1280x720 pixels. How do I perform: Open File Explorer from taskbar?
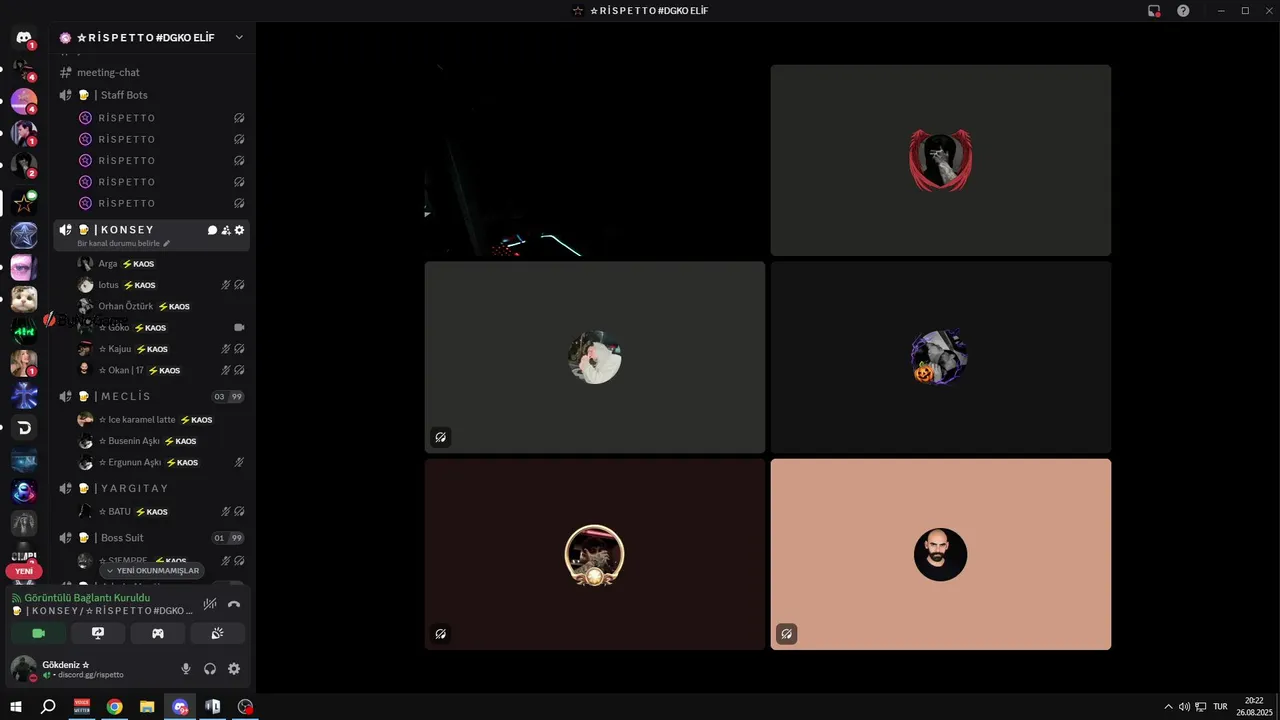pyautogui.click(x=147, y=707)
